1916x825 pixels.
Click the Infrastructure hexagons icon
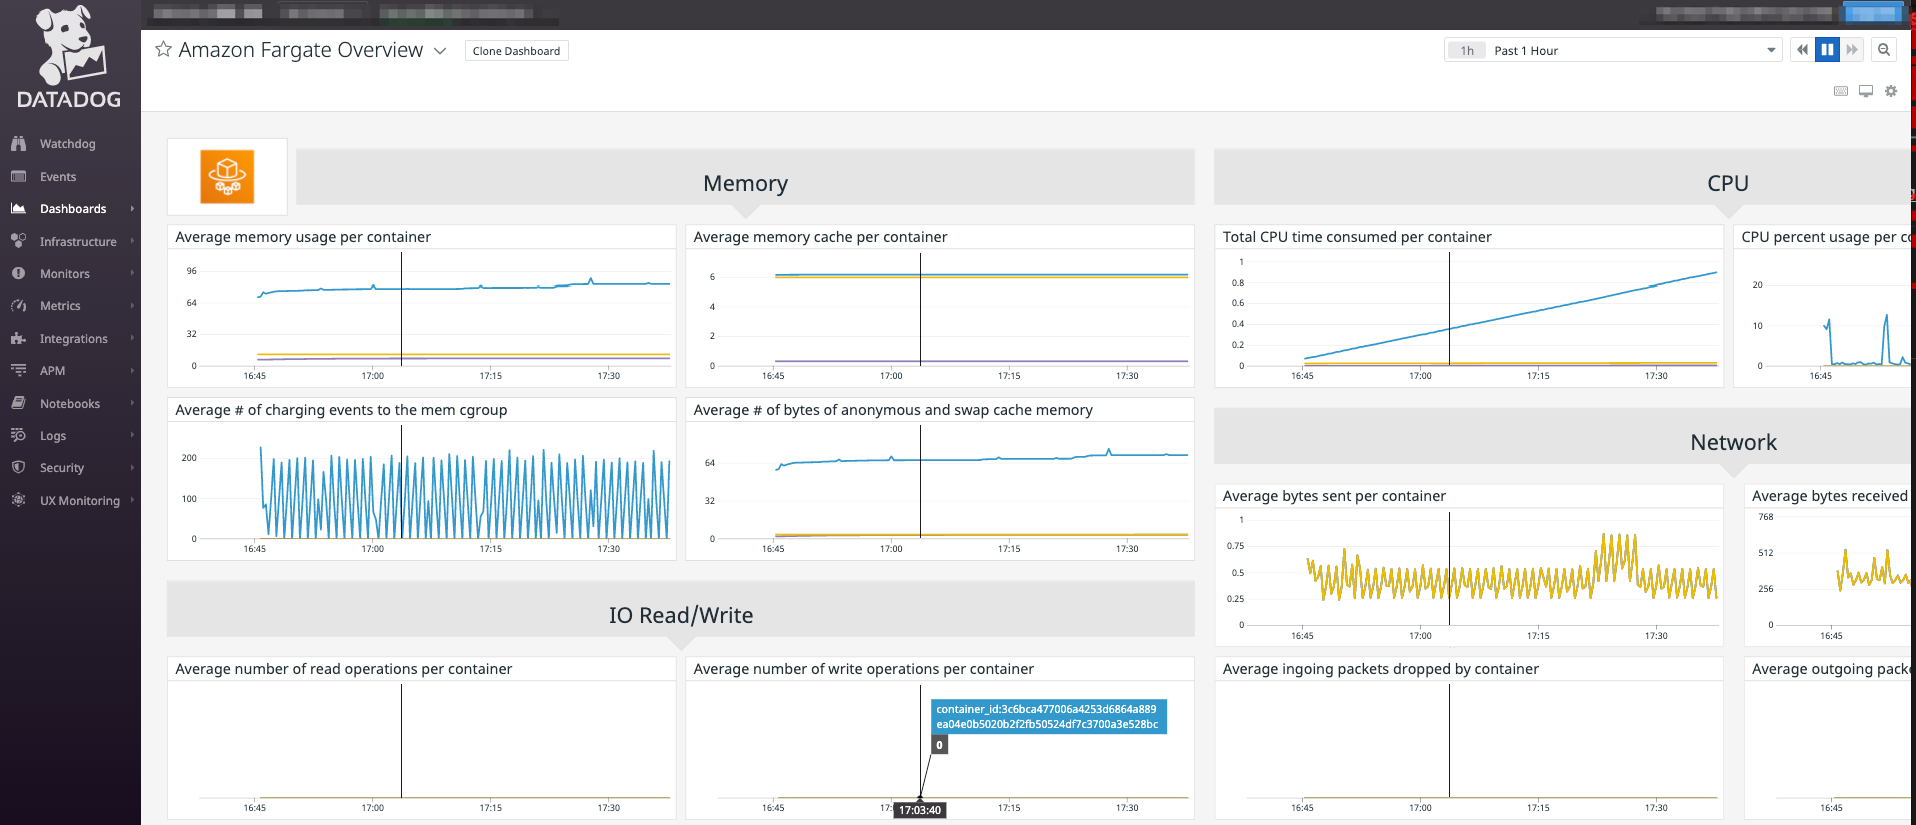(18, 241)
